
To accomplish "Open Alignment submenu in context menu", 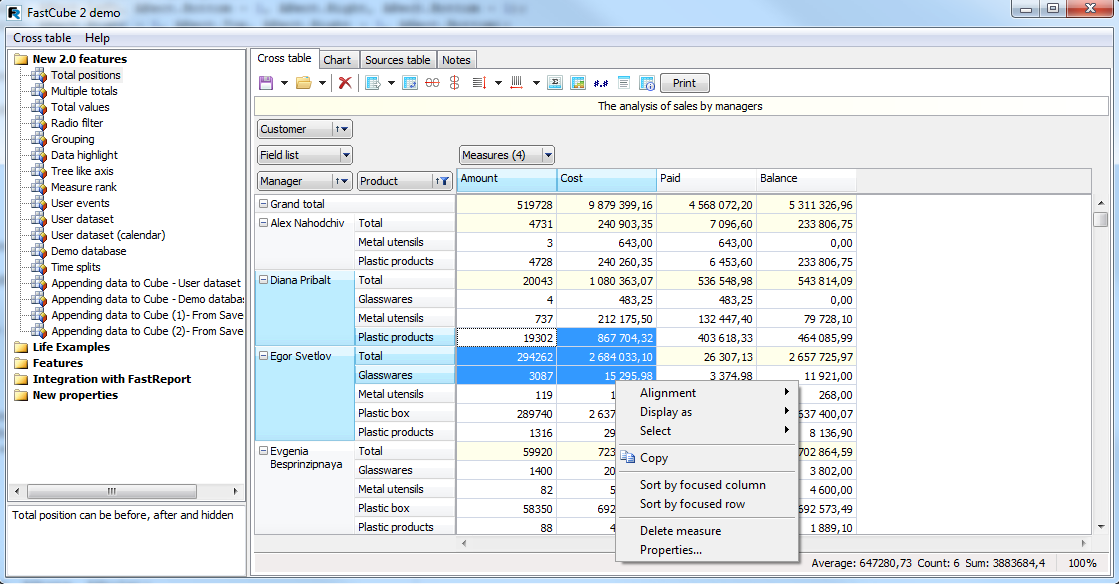I will [707, 393].
